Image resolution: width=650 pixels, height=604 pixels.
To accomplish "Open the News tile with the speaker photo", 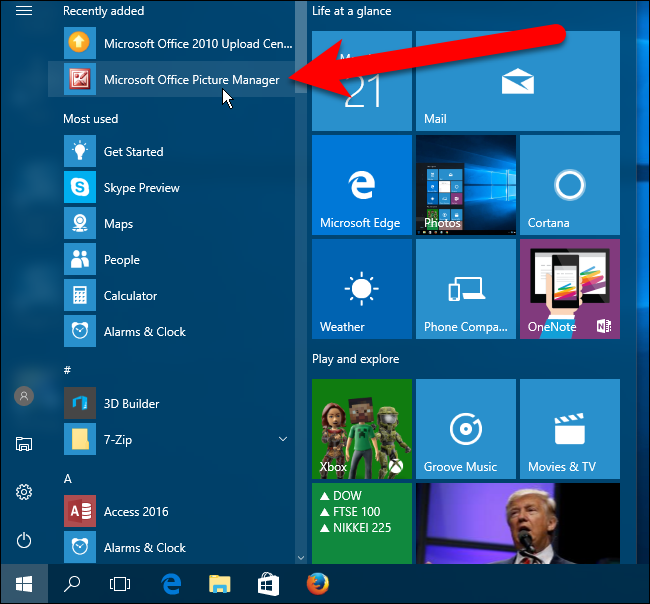I will [518, 523].
